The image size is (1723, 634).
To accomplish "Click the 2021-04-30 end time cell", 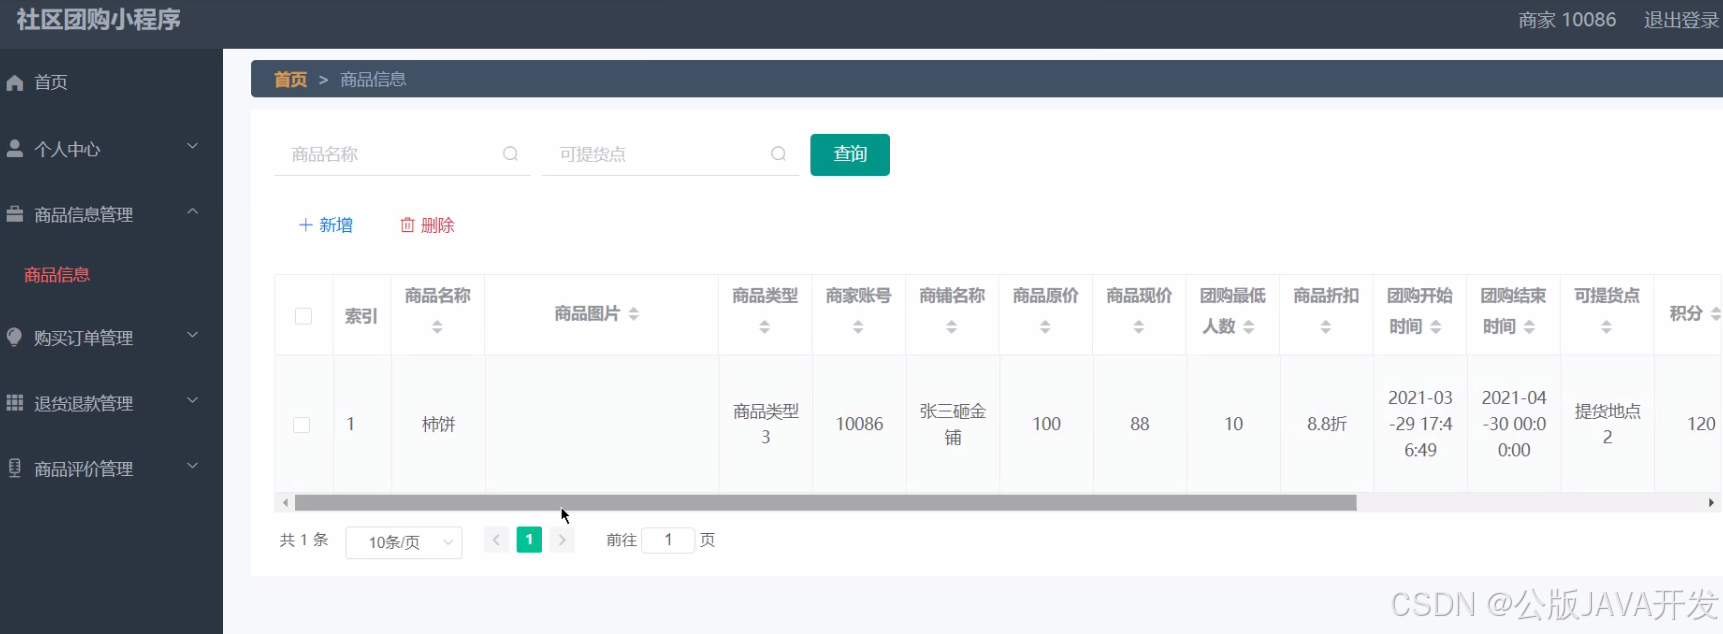I will (x=1514, y=424).
